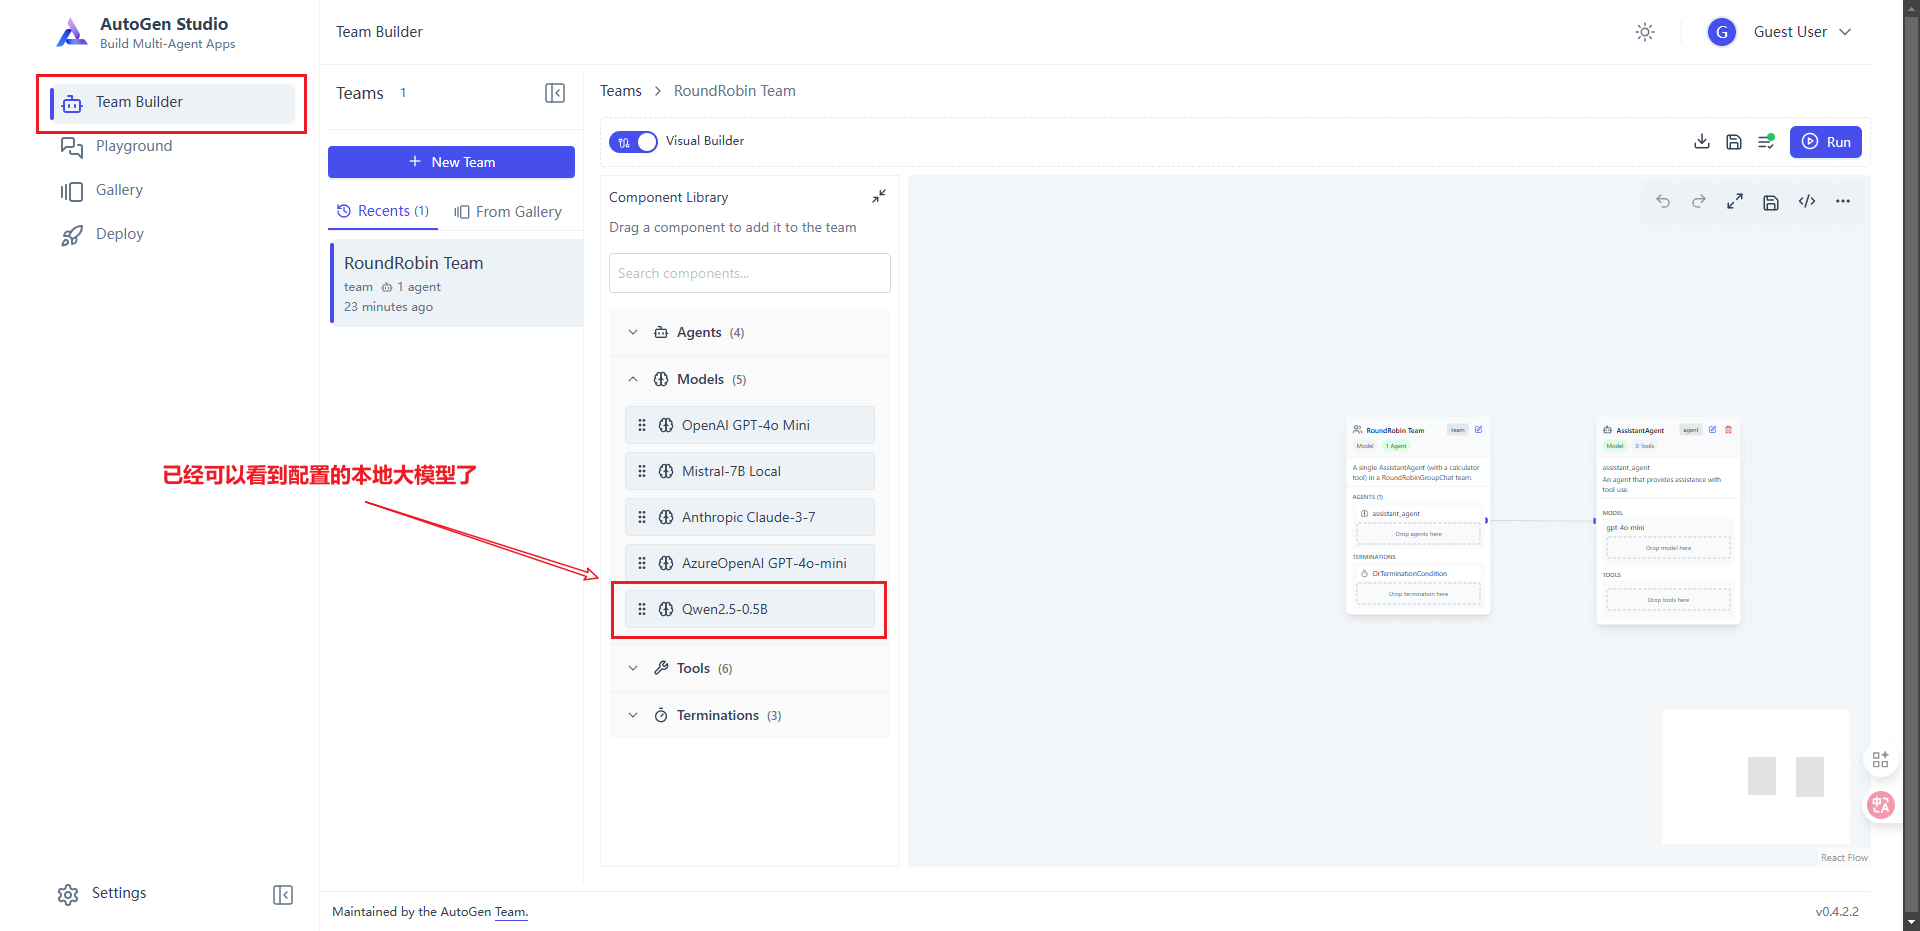Open Settings from sidebar
1920x931 pixels.
point(103,894)
